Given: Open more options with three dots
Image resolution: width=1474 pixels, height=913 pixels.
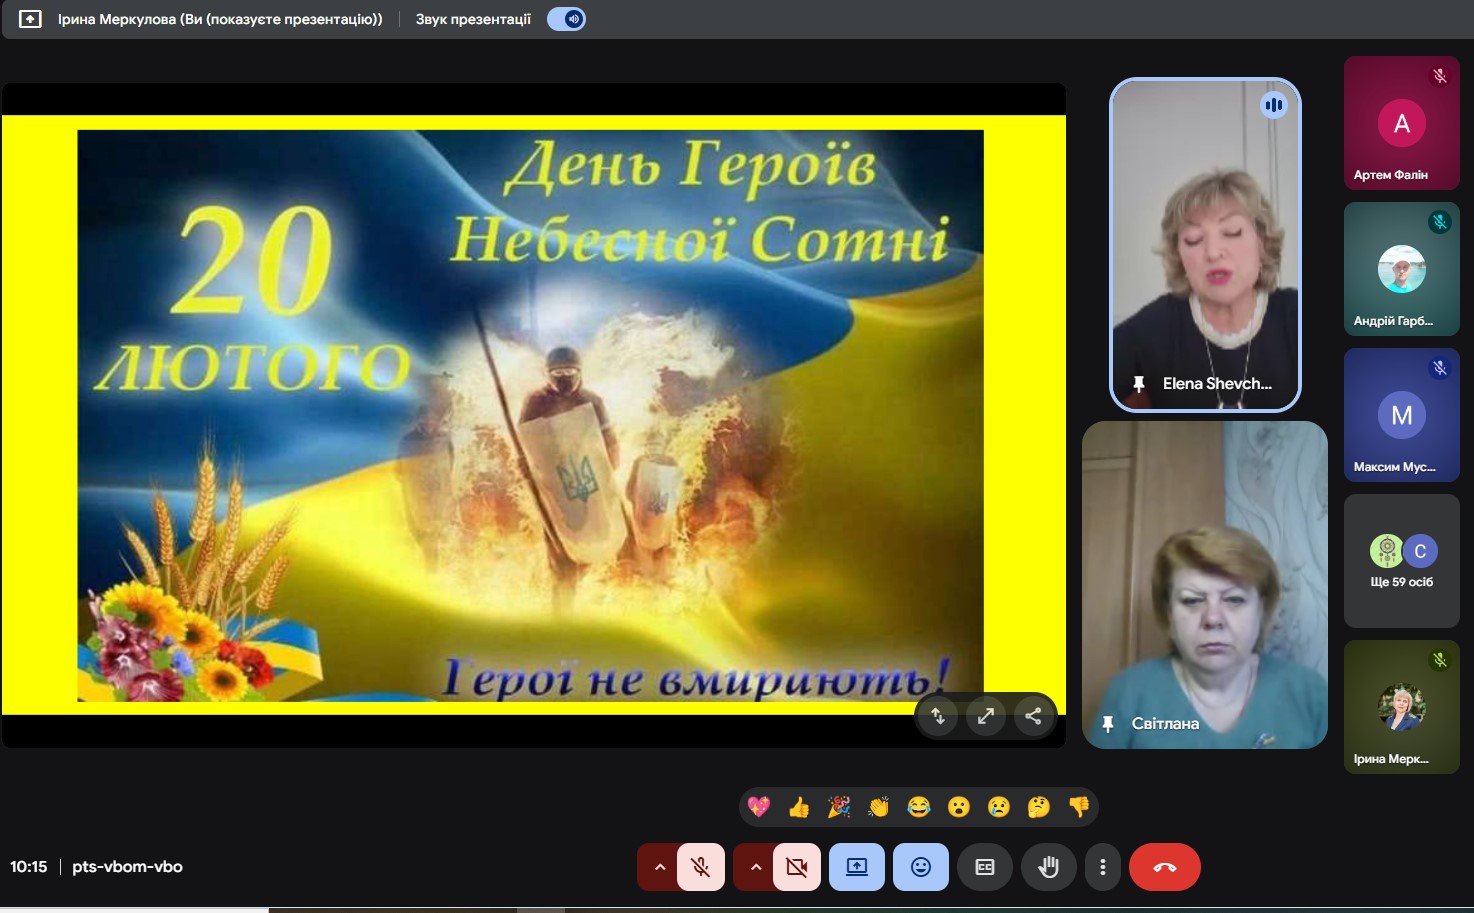Looking at the screenshot, I should tap(1103, 867).
